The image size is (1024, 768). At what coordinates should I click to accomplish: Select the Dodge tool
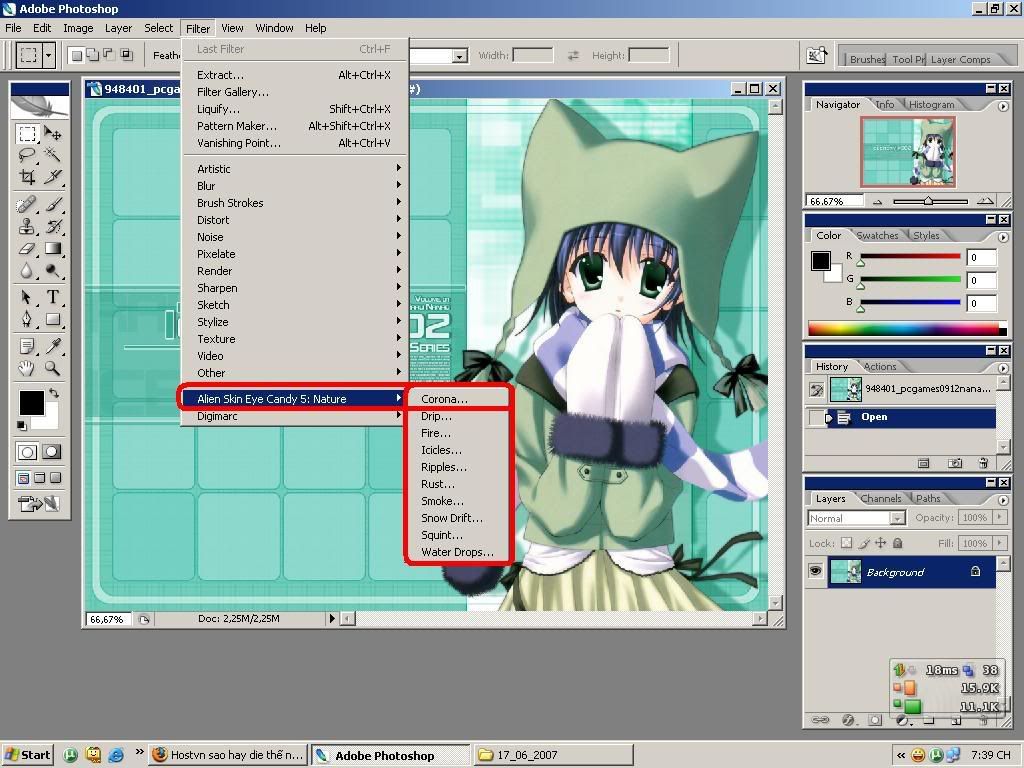(53, 269)
